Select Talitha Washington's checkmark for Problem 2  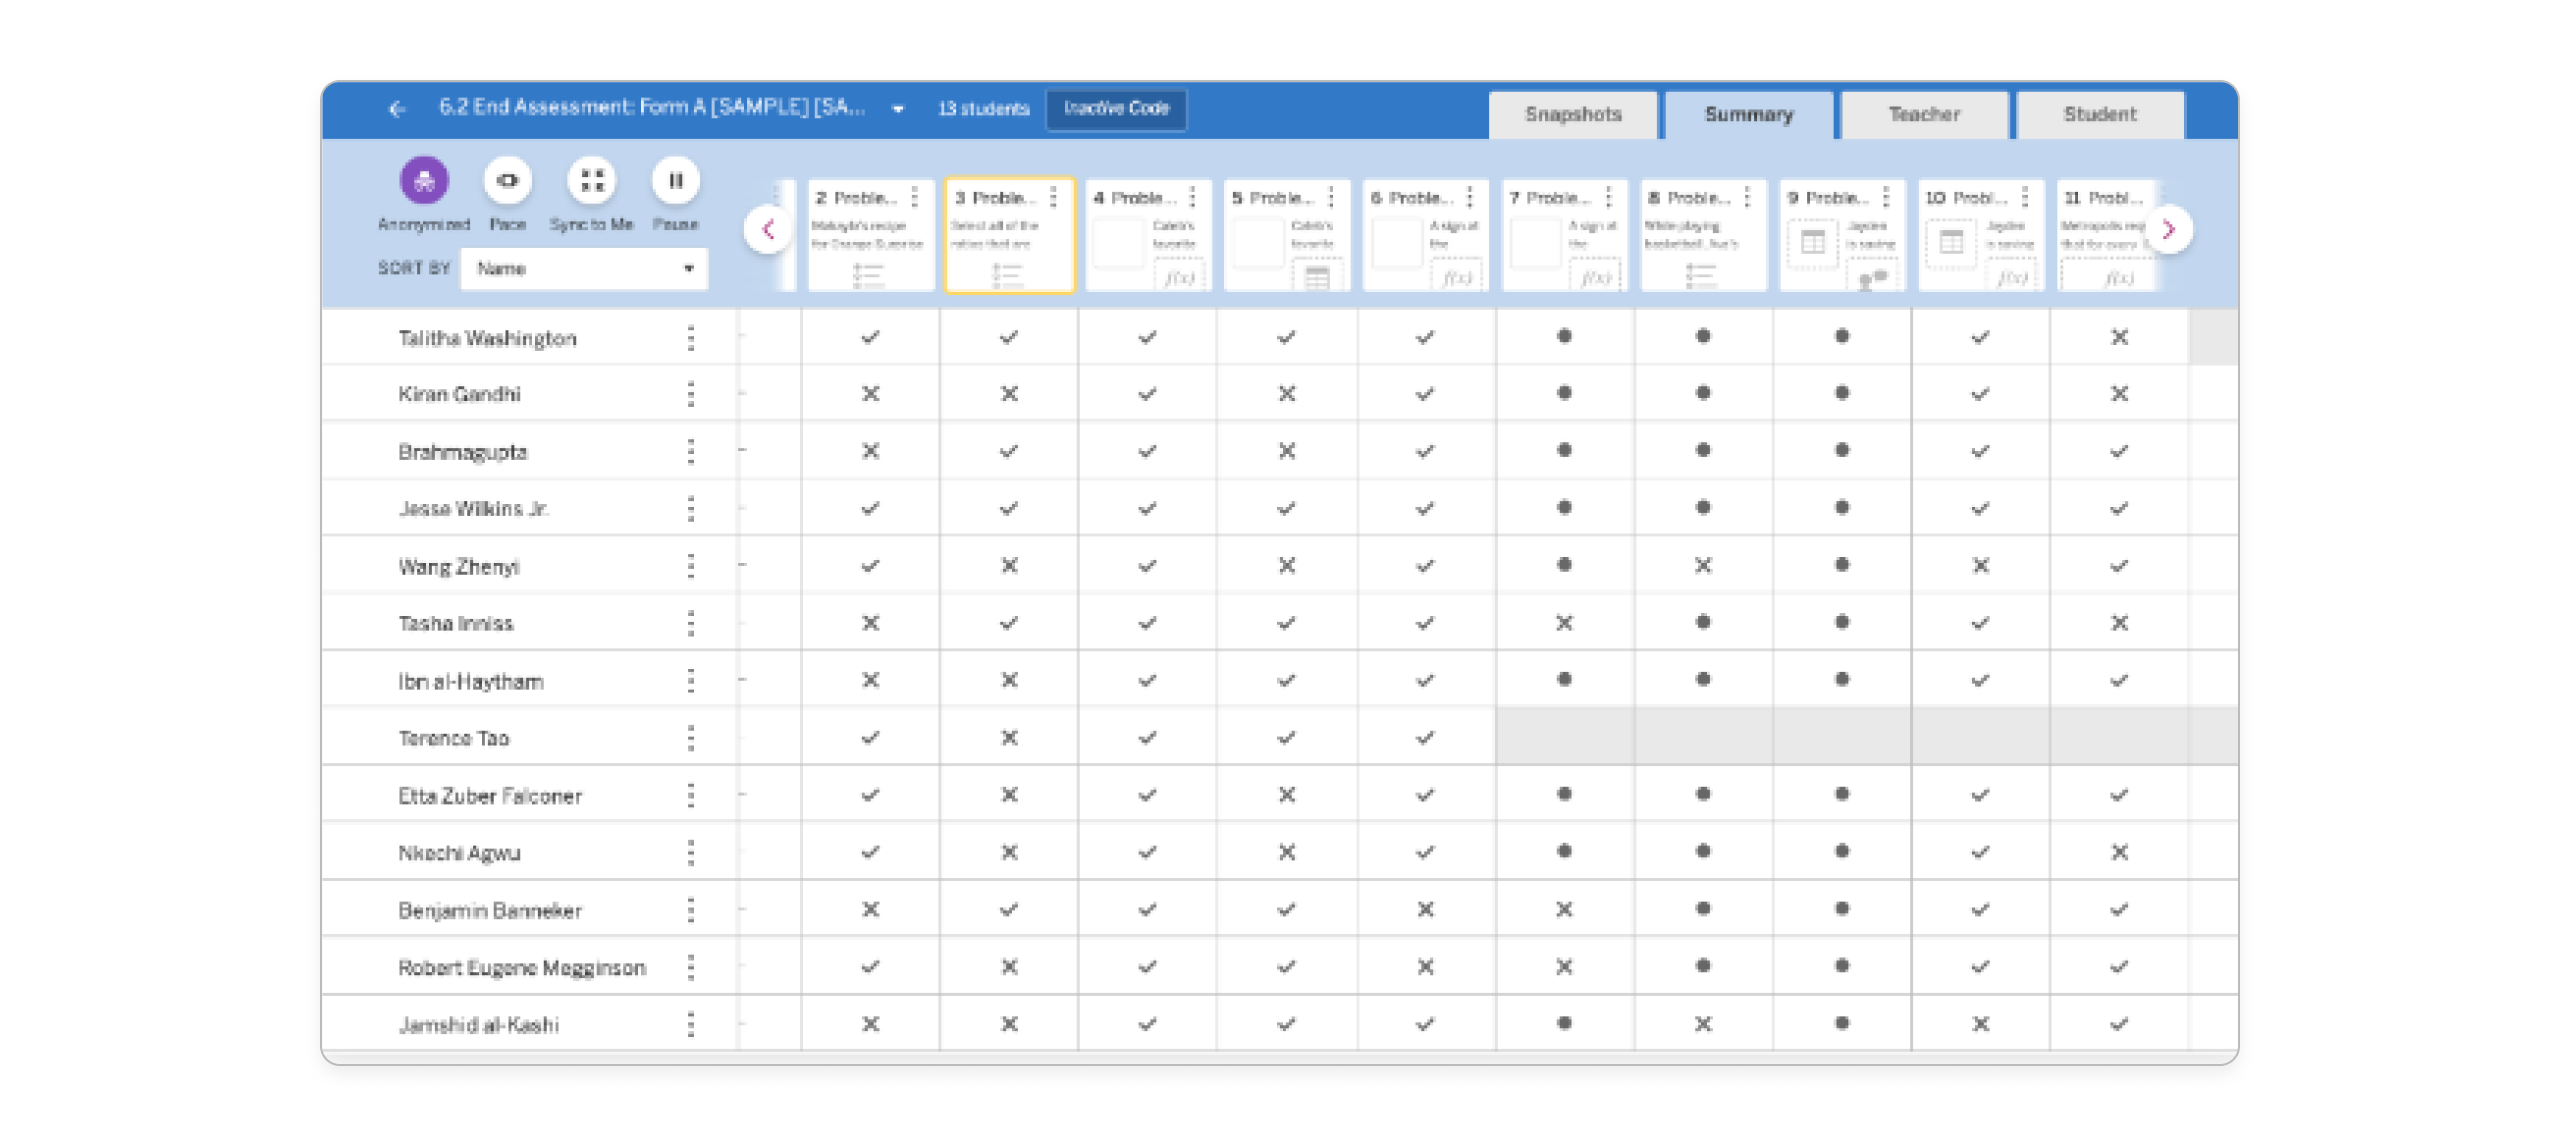(x=869, y=337)
